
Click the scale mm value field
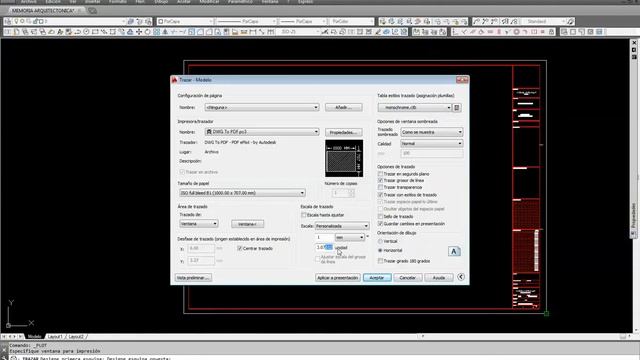[x=324, y=237]
